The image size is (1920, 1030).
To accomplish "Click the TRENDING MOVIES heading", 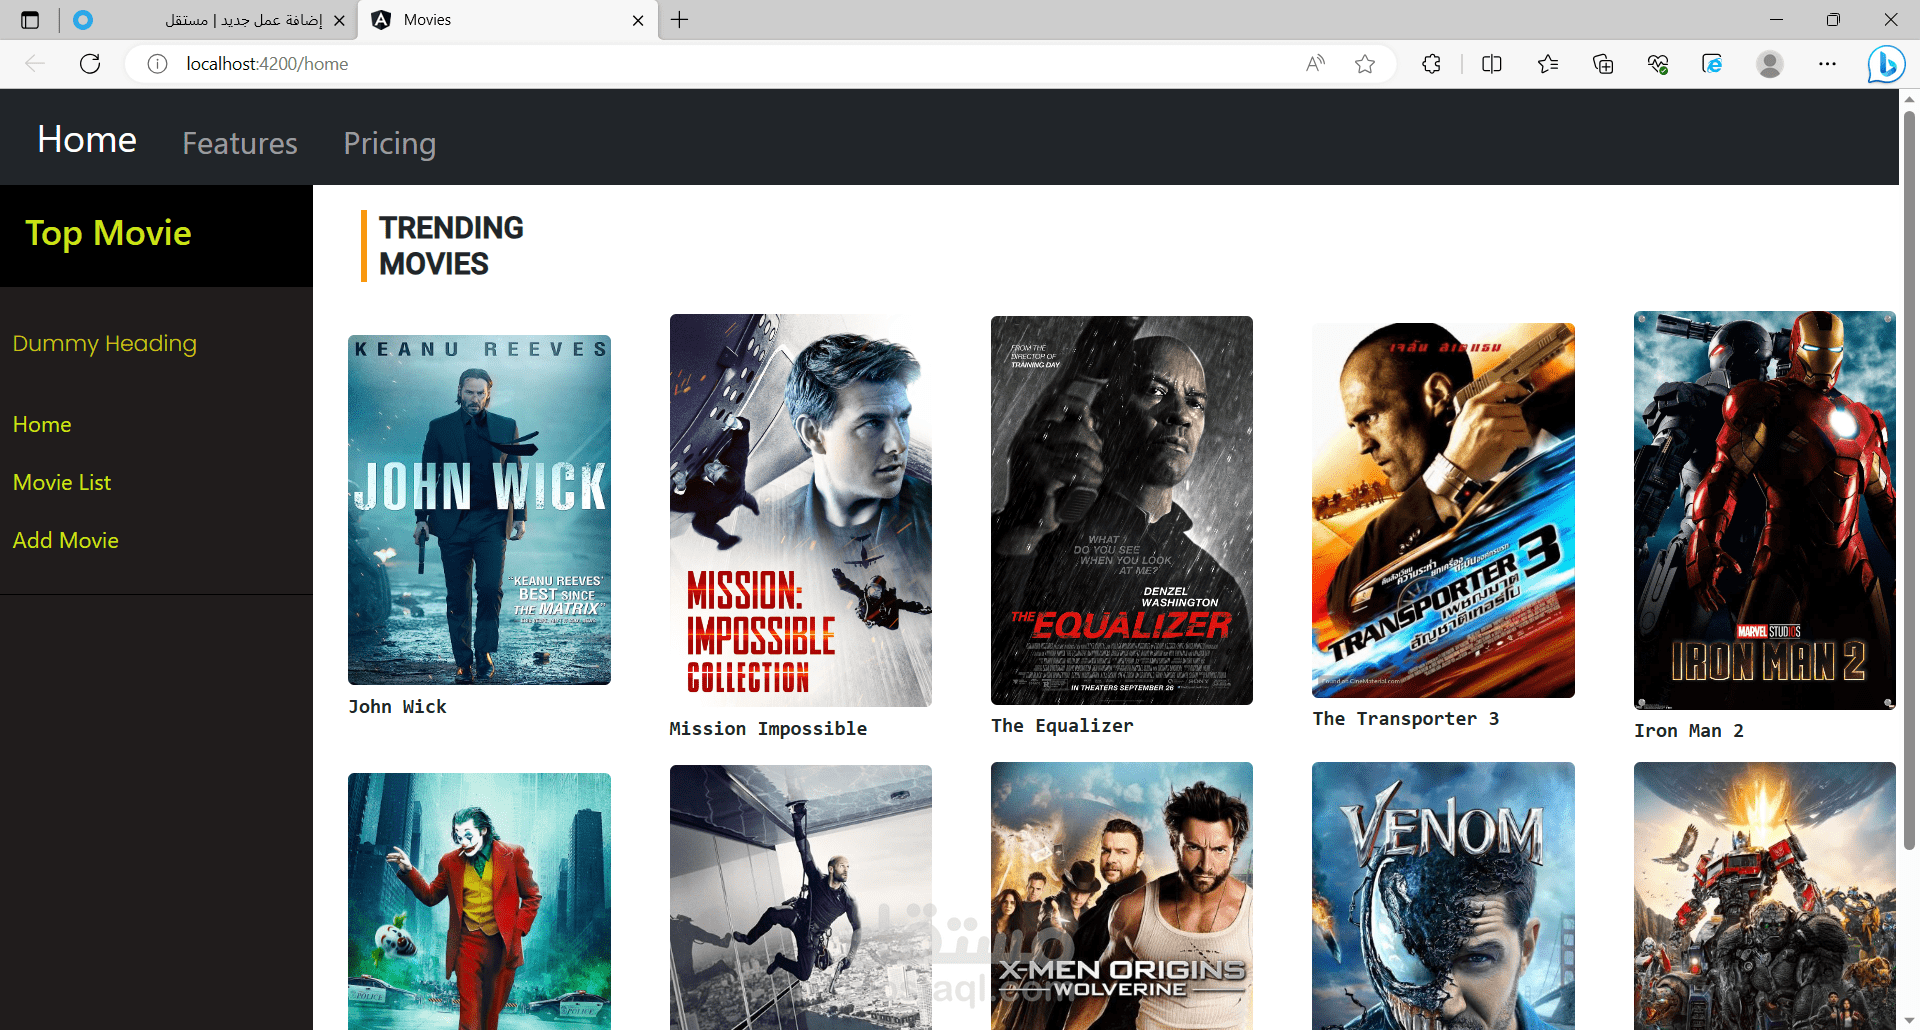I will click(451, 246).
